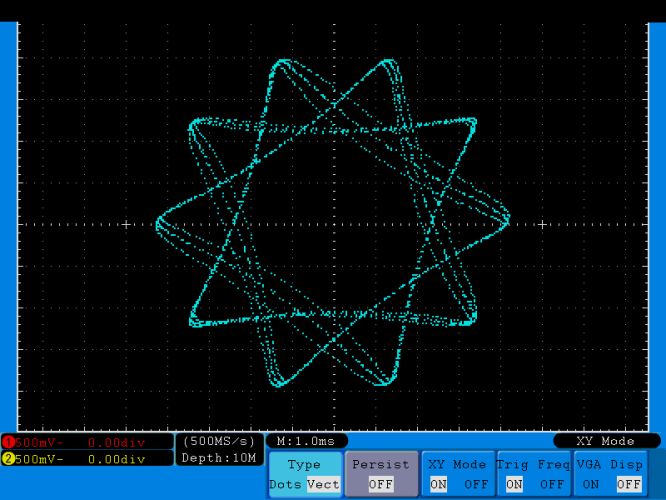Click the XY Mode status title

605,441
